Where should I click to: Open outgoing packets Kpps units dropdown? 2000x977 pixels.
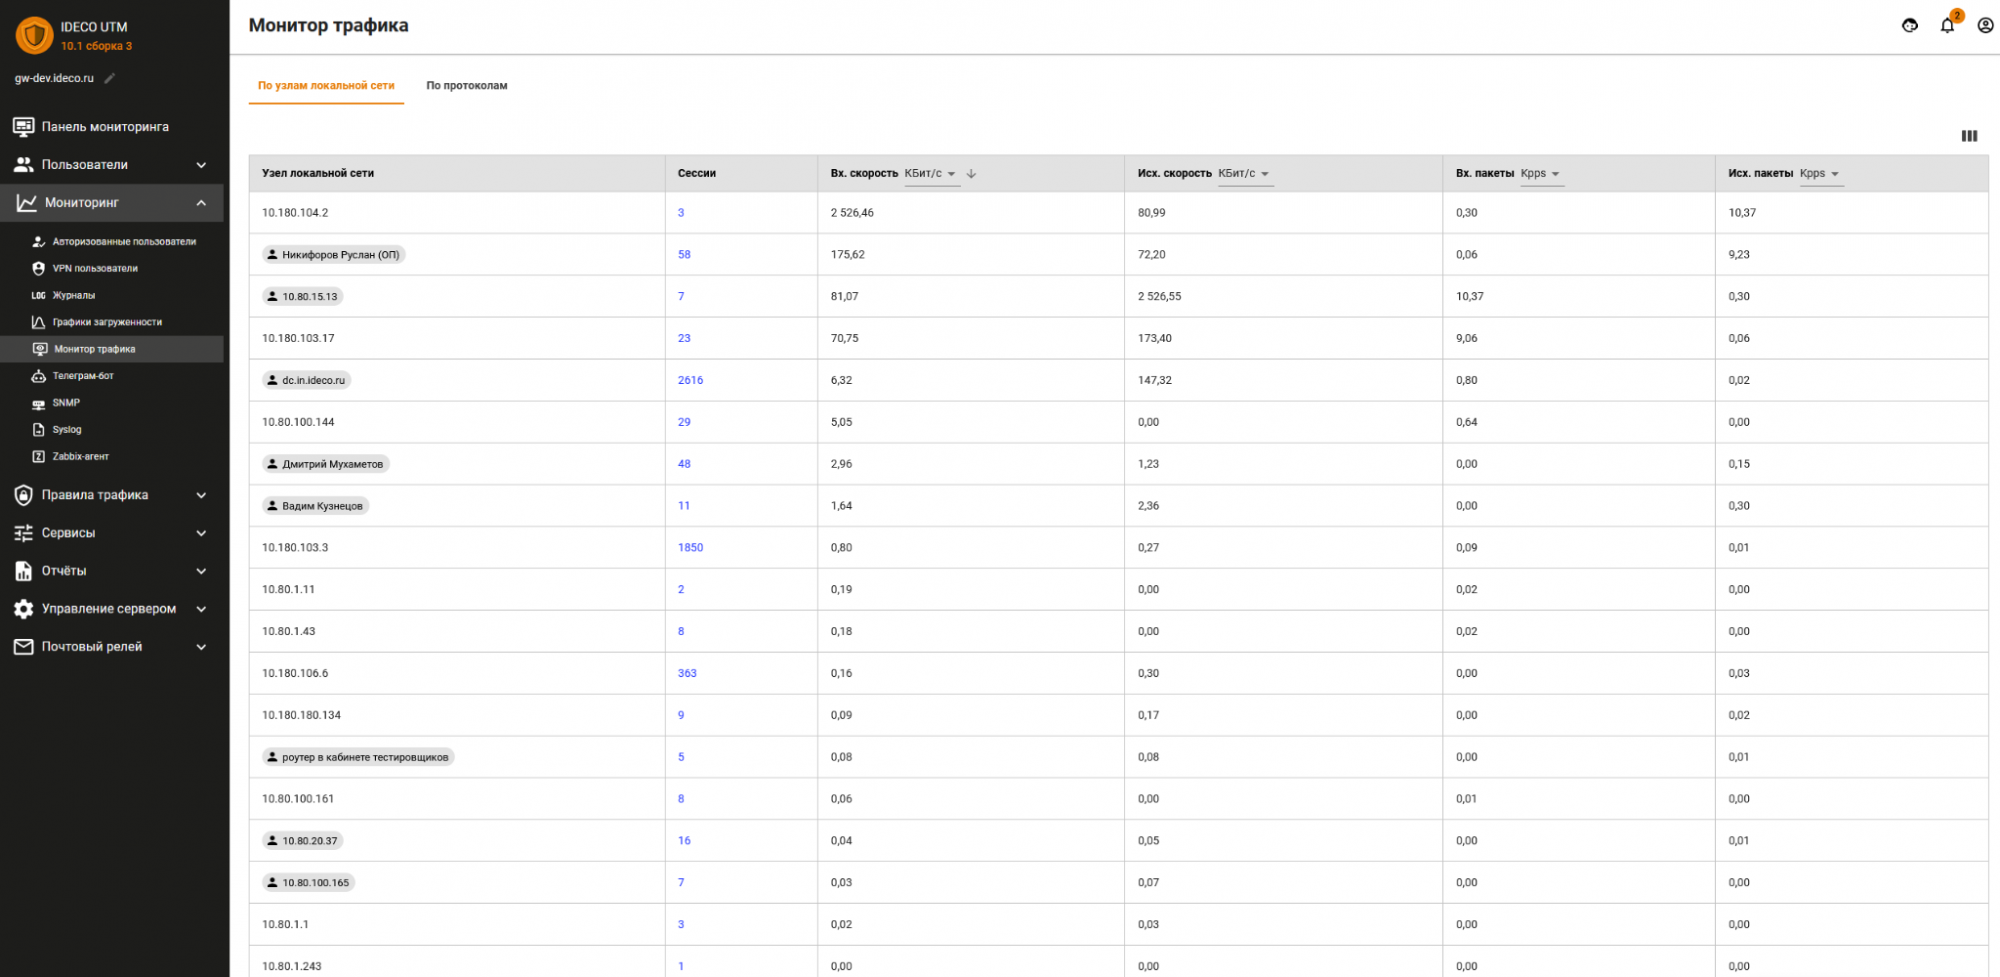[1819, 174]
